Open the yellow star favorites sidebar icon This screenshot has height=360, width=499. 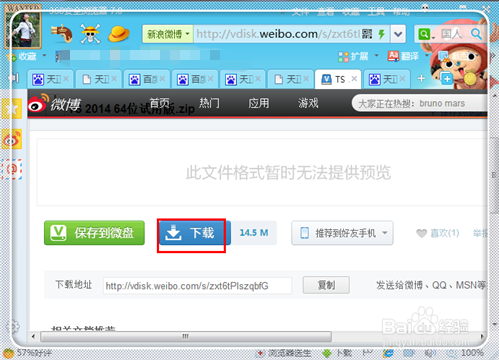click(11, 109)
